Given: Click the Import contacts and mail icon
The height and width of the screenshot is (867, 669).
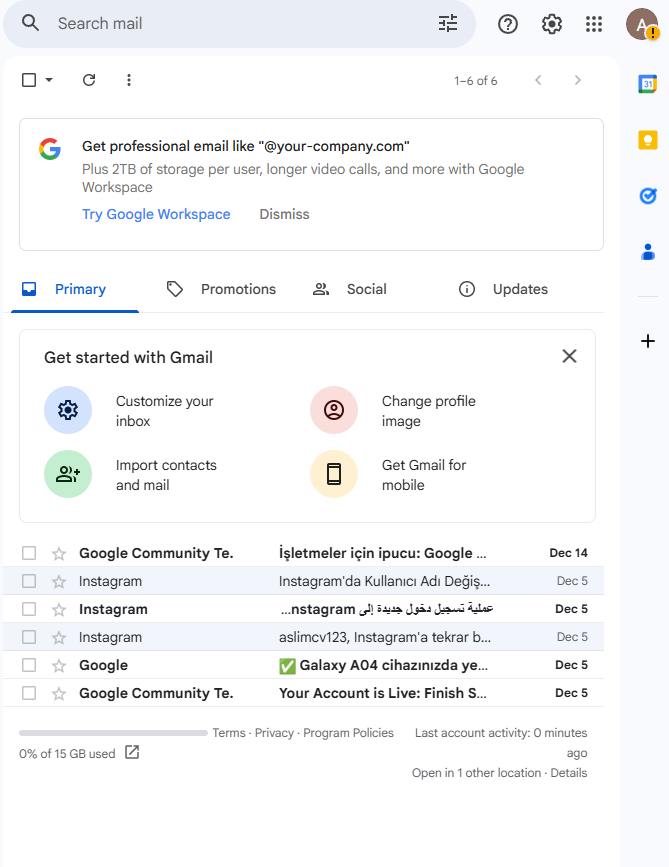Looking at the screenshot, I should coord(68,474).
